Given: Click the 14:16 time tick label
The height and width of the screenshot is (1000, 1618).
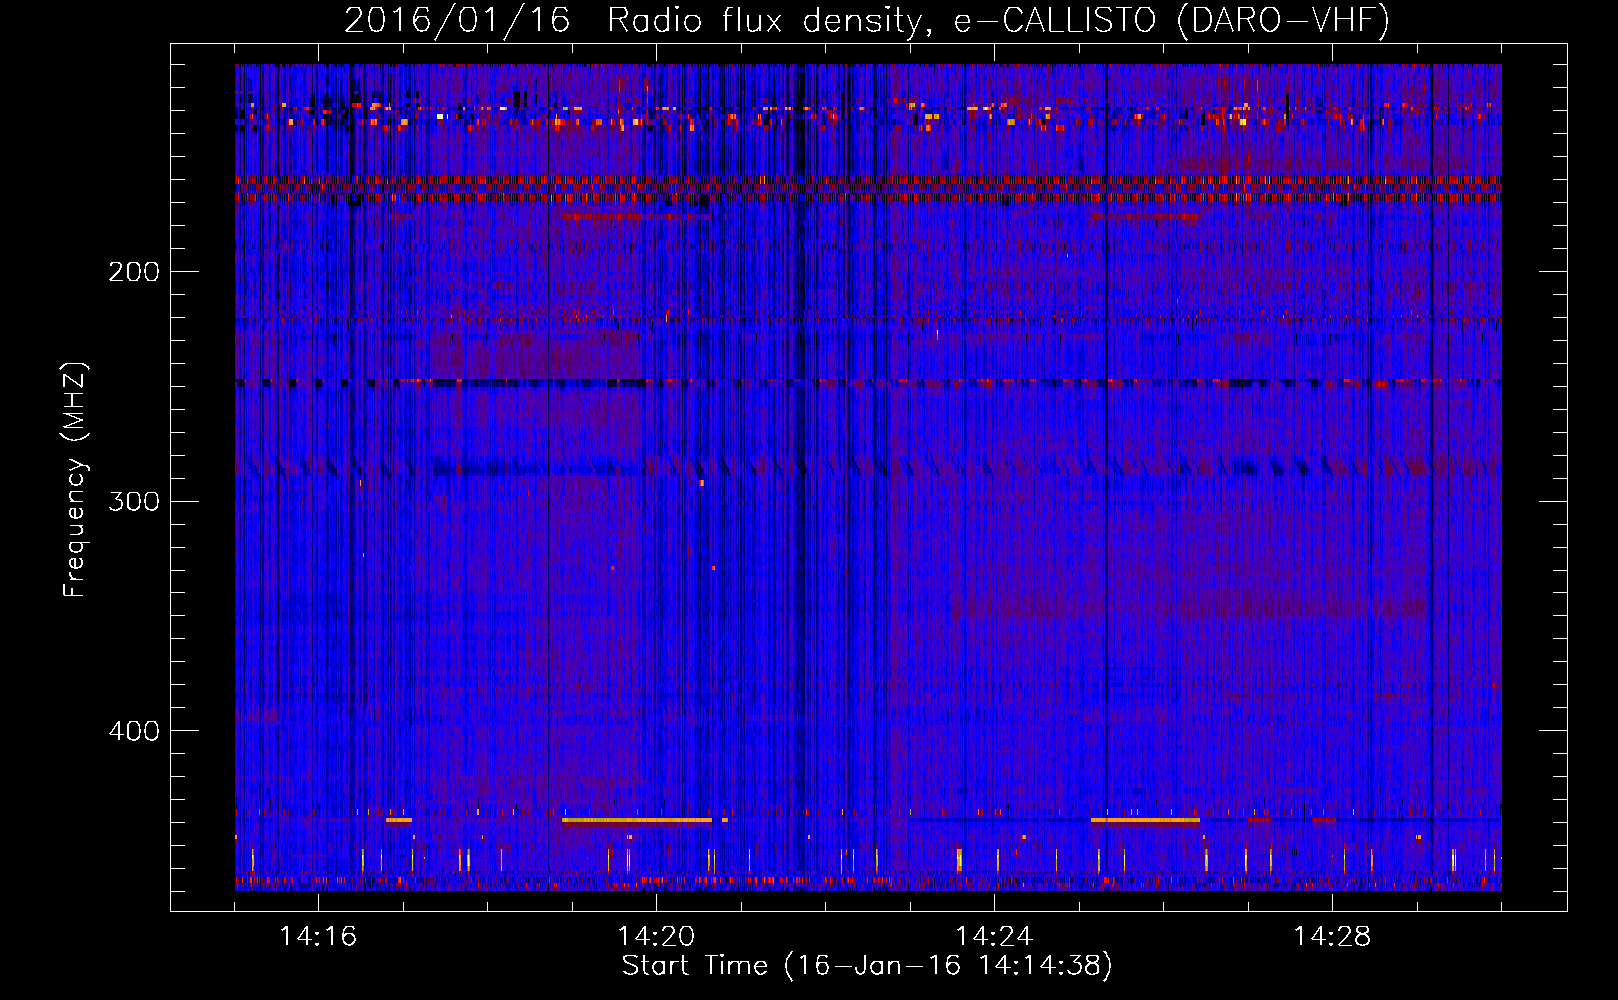Looking at the screenshot, I should (x=318, y=937).
